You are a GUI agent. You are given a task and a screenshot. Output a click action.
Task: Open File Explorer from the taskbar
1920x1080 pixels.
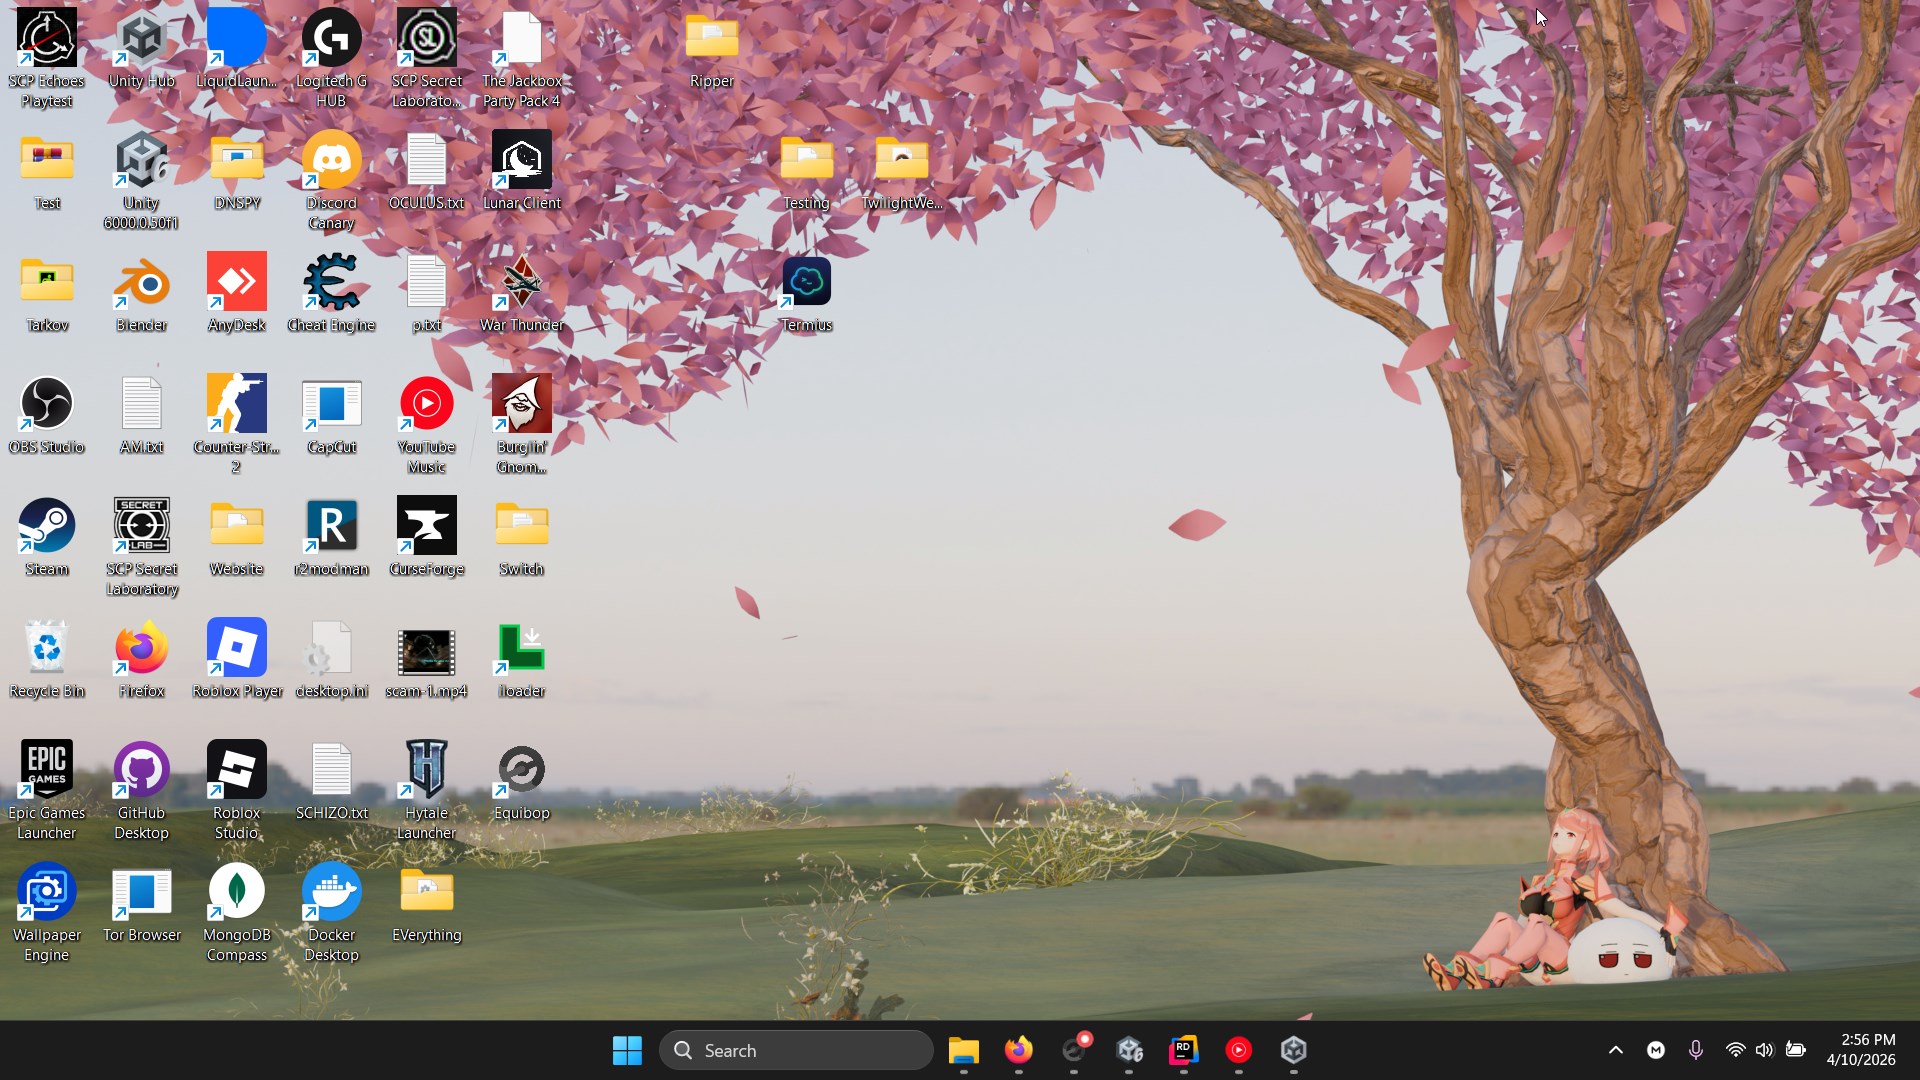coord(964,1050)
